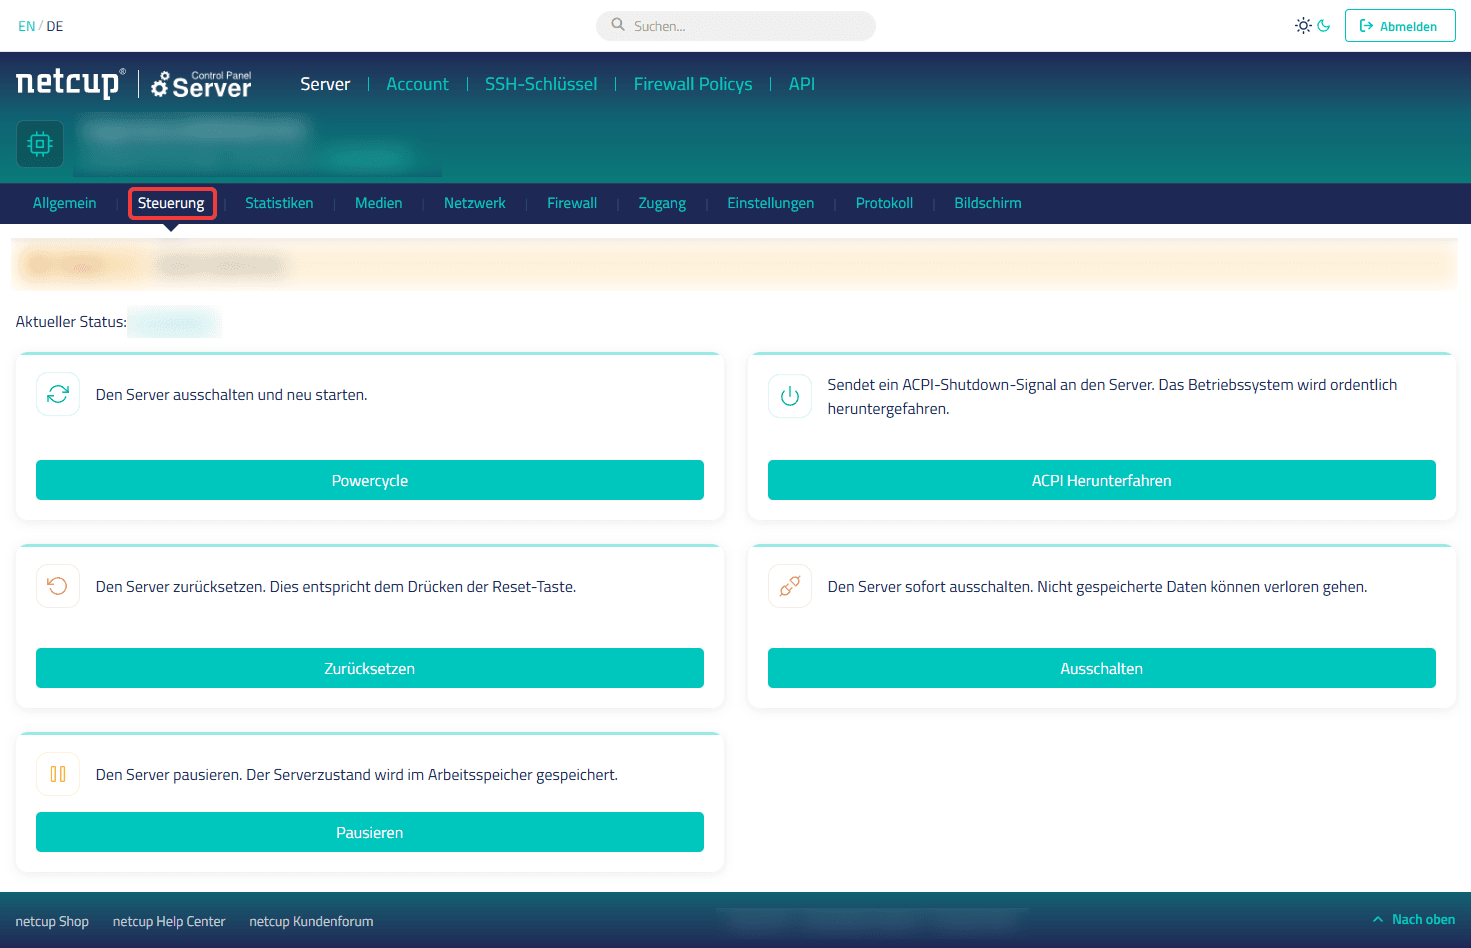Jump back with Nach oben link
Image resolution: width=1471 pixels, height=948 pixels.
point(1414,919)
